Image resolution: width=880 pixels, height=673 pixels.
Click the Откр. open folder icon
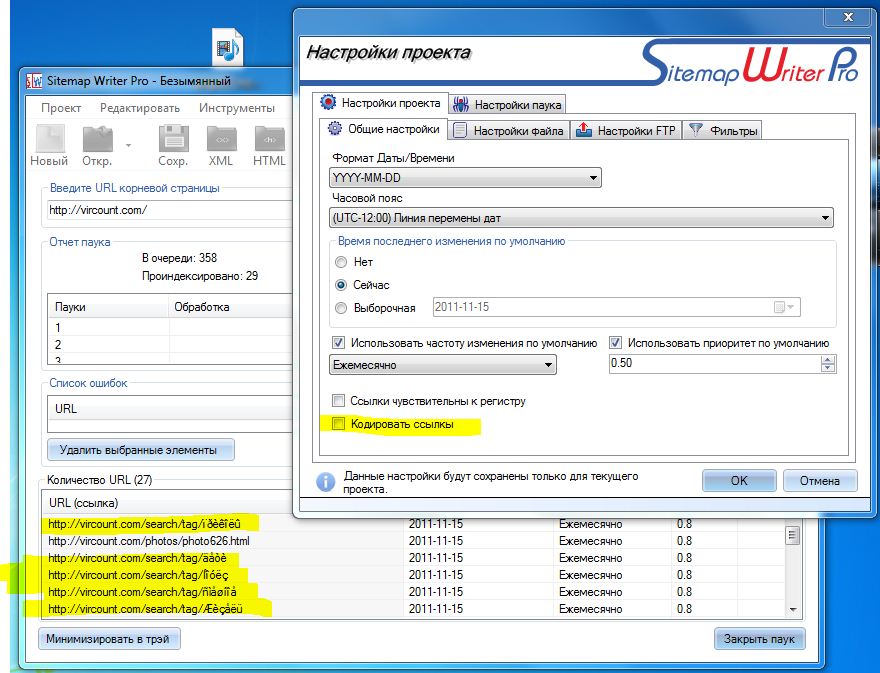click(98, 138)
